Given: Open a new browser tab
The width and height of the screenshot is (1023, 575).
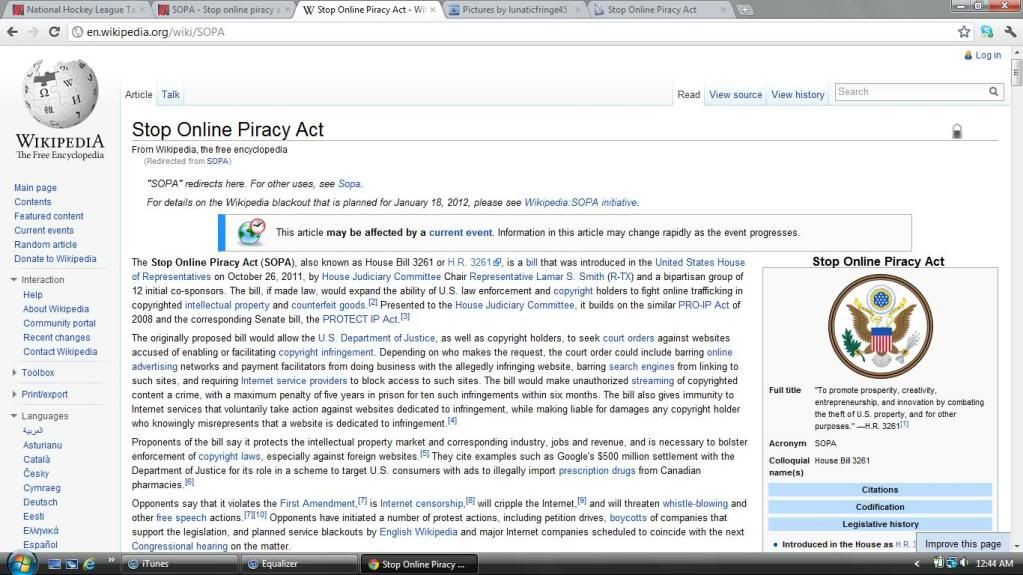Looking at the screenshot, I should [x=744, y=10].
